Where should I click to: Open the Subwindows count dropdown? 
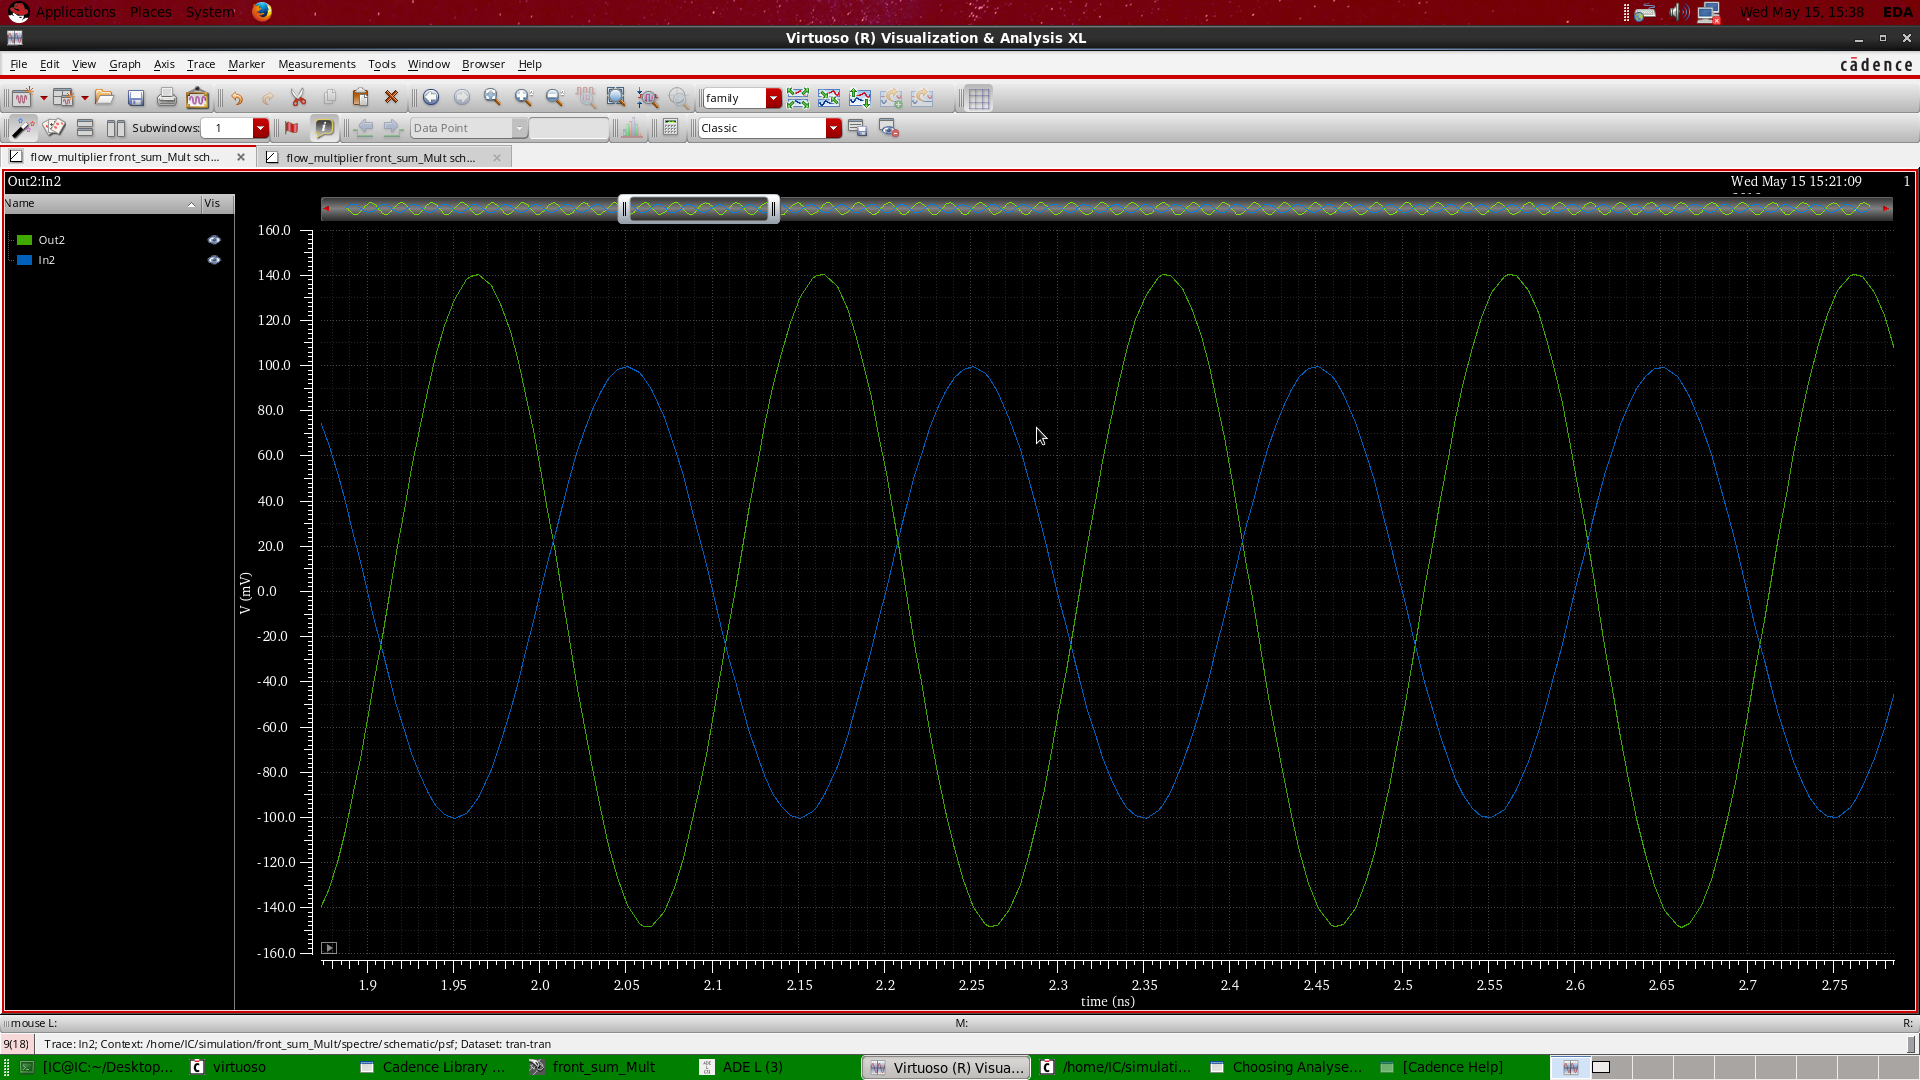pos(261,128)
